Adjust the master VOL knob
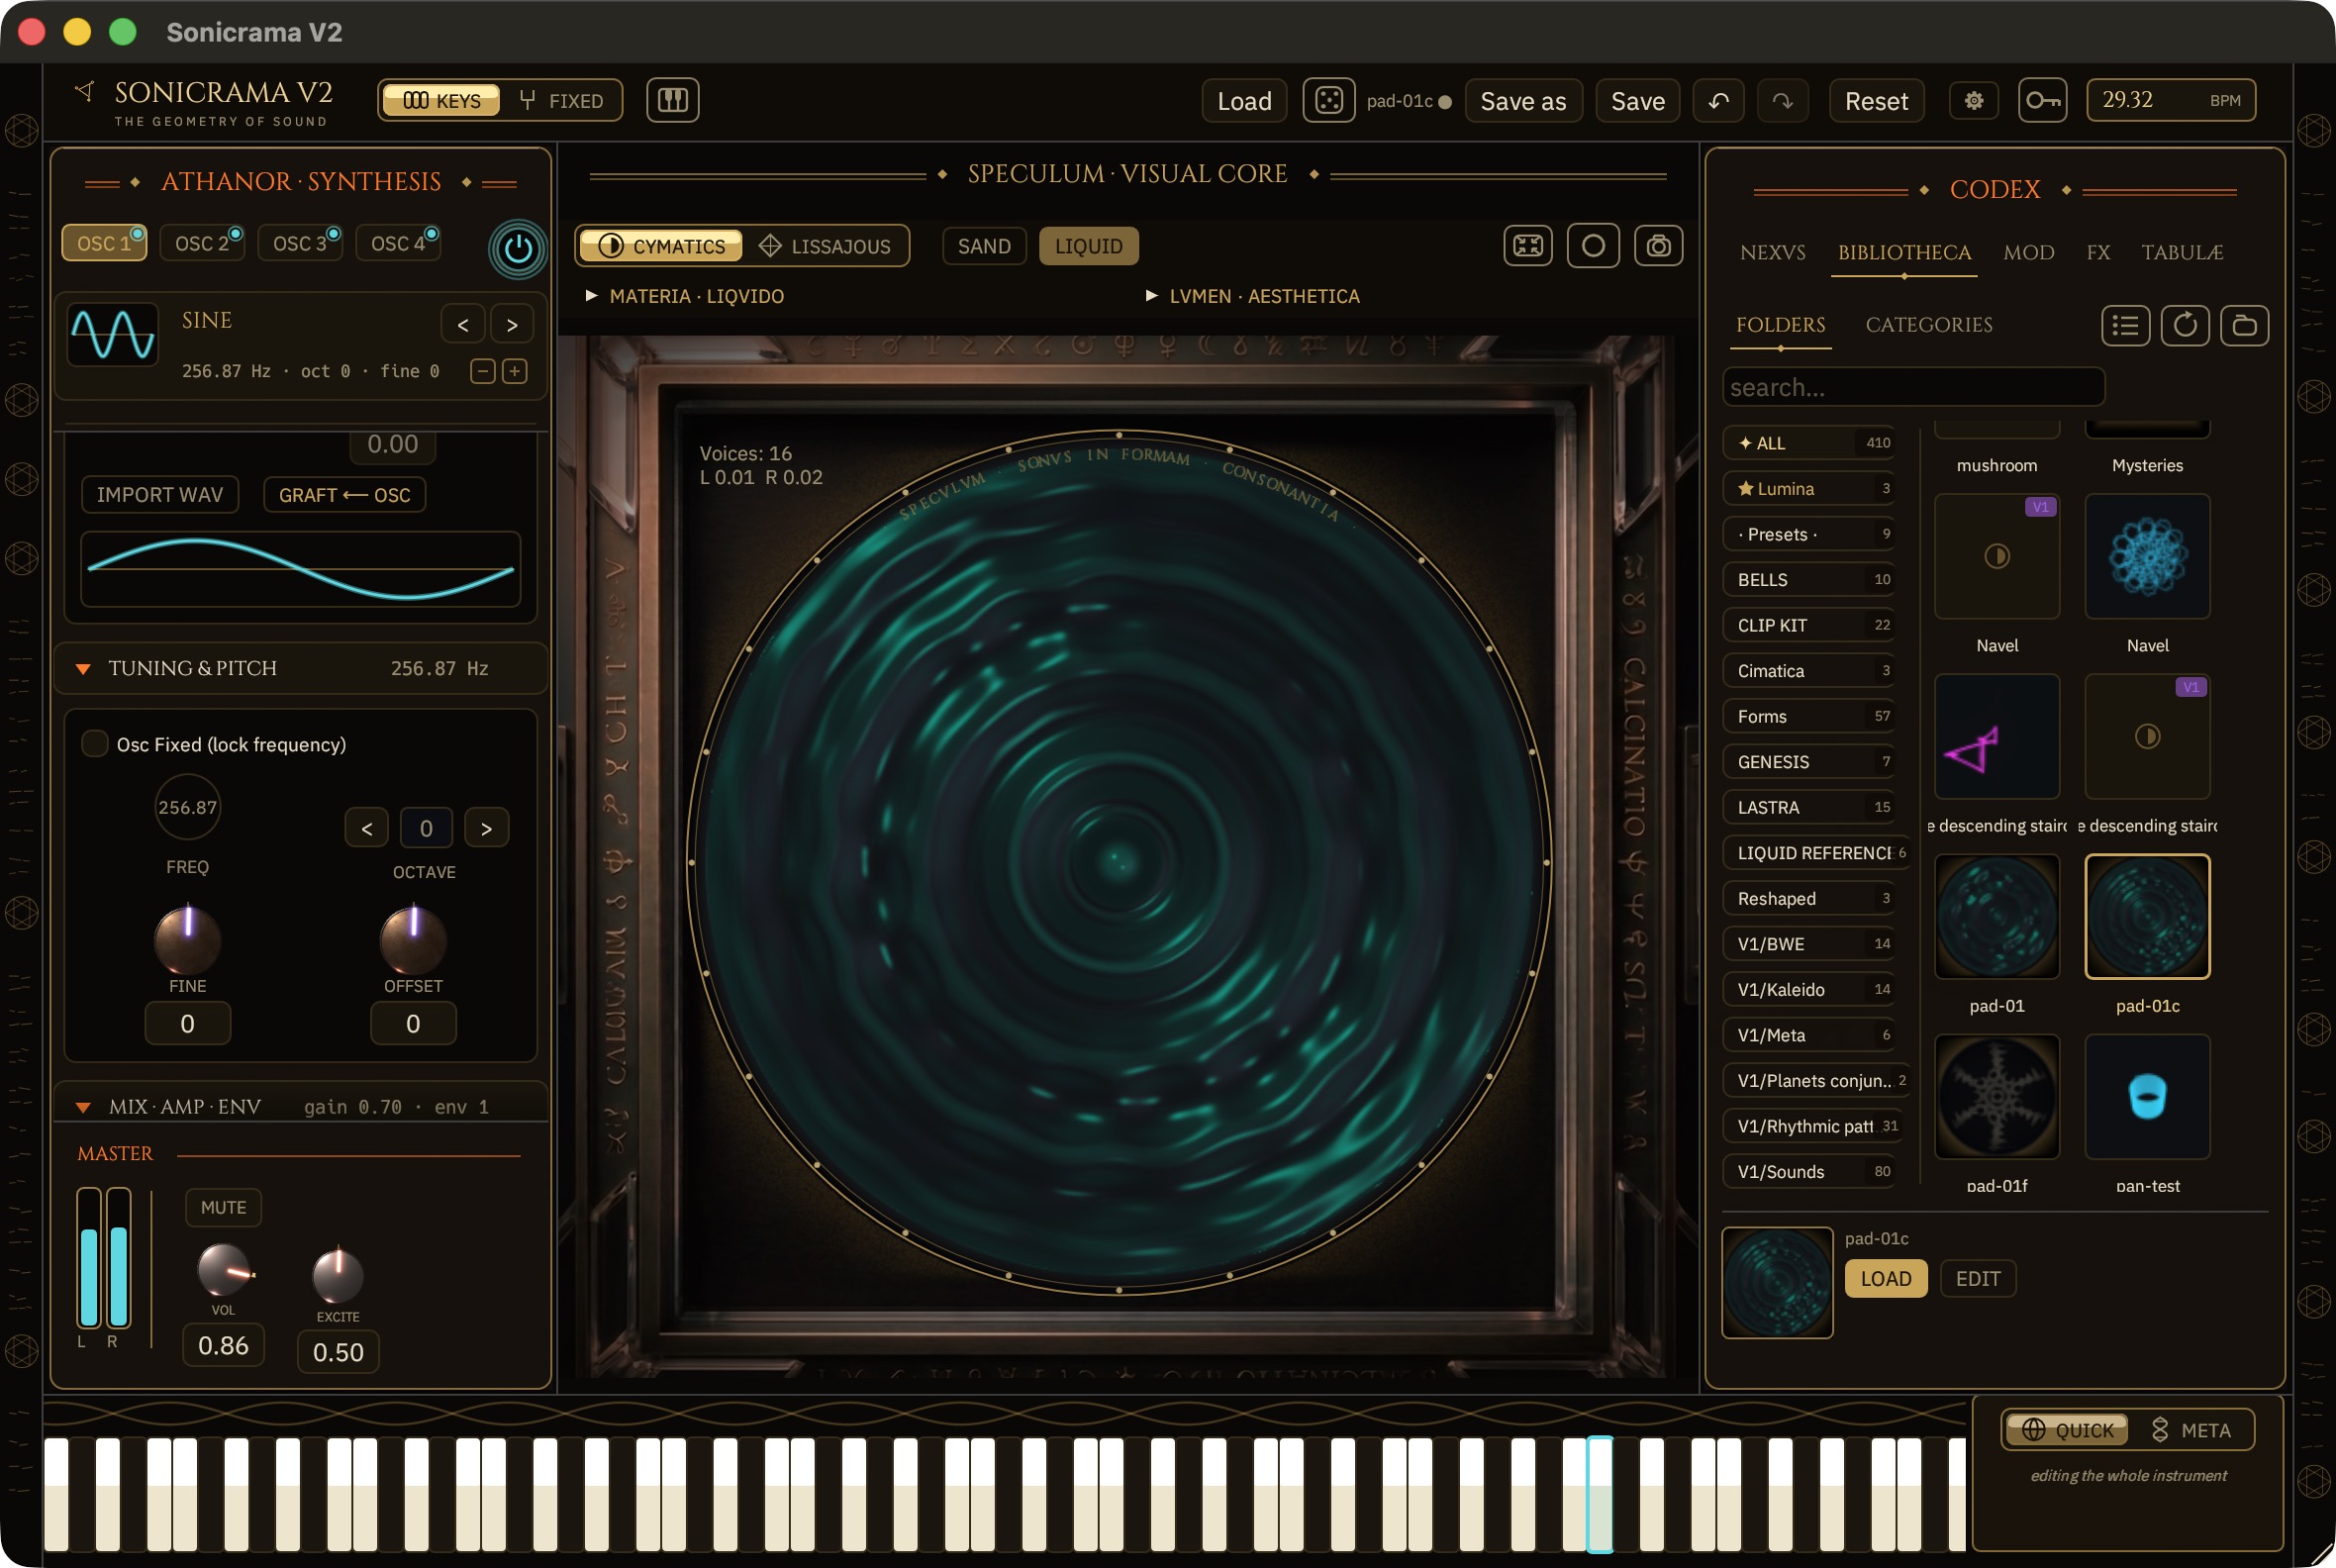 coord(224,1270)
